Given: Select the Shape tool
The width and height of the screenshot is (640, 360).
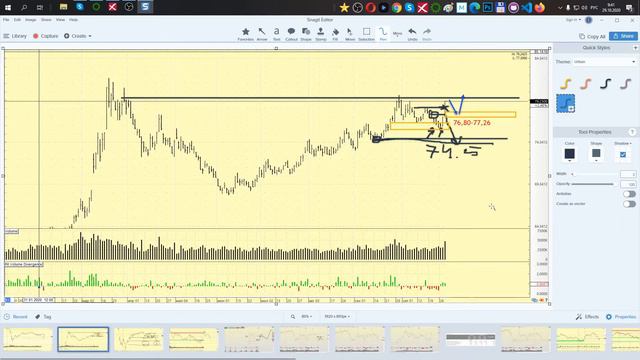Looking at the screenshot, I should point(306,34).
